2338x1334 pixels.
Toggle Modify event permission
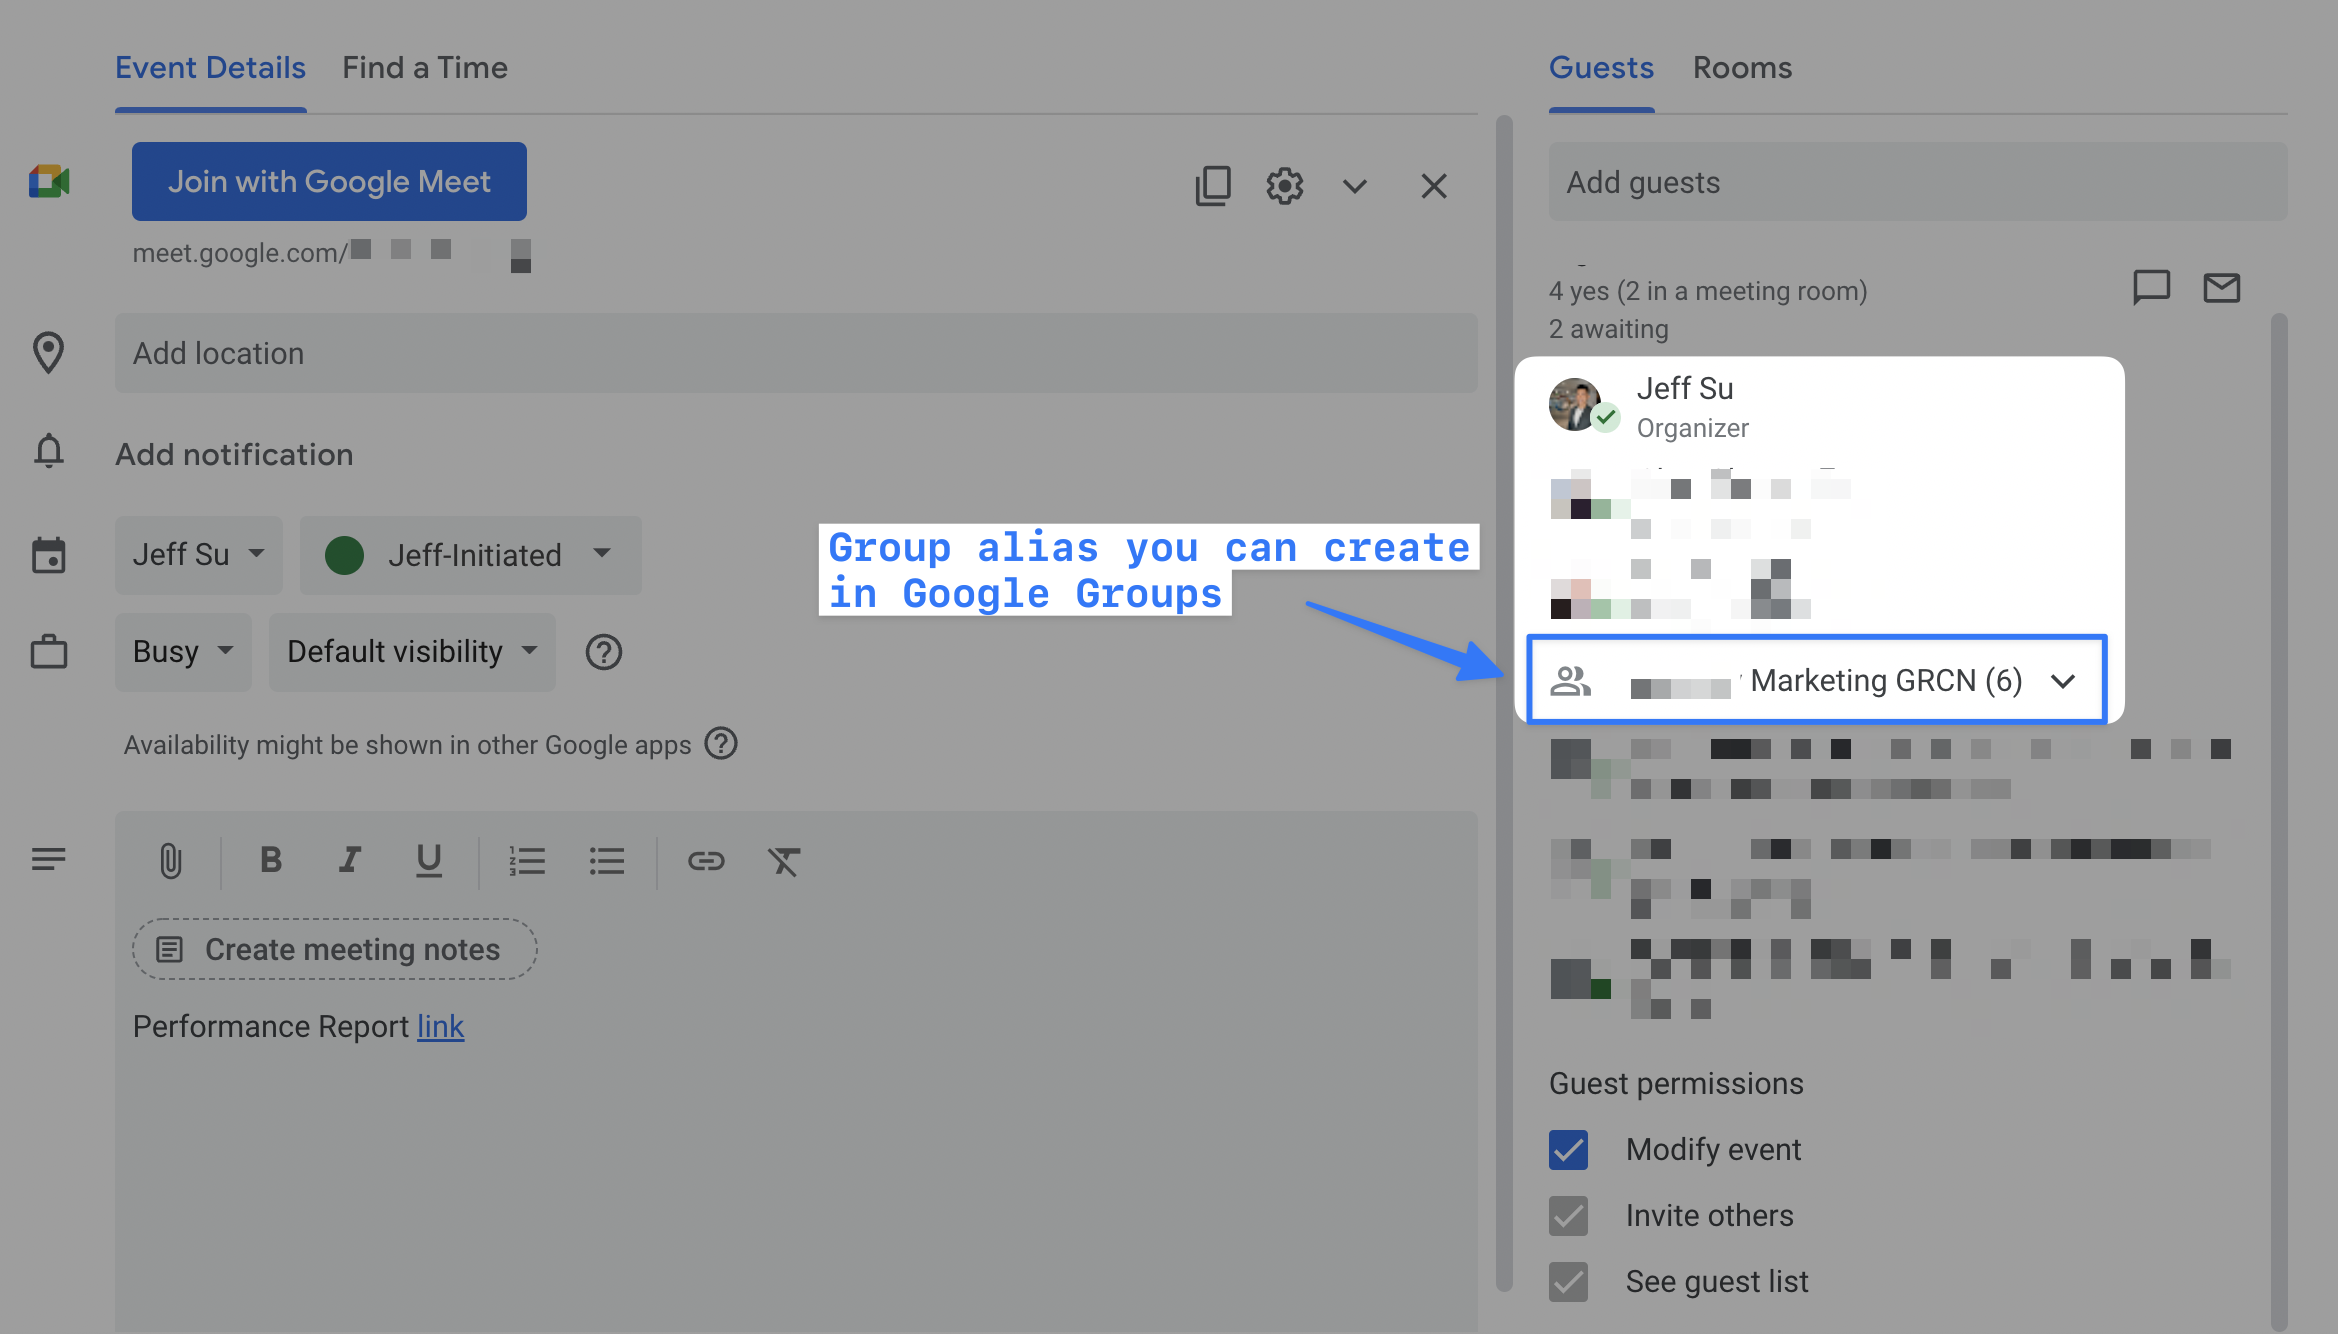pyautogui.click(x=1568, y=1150)
